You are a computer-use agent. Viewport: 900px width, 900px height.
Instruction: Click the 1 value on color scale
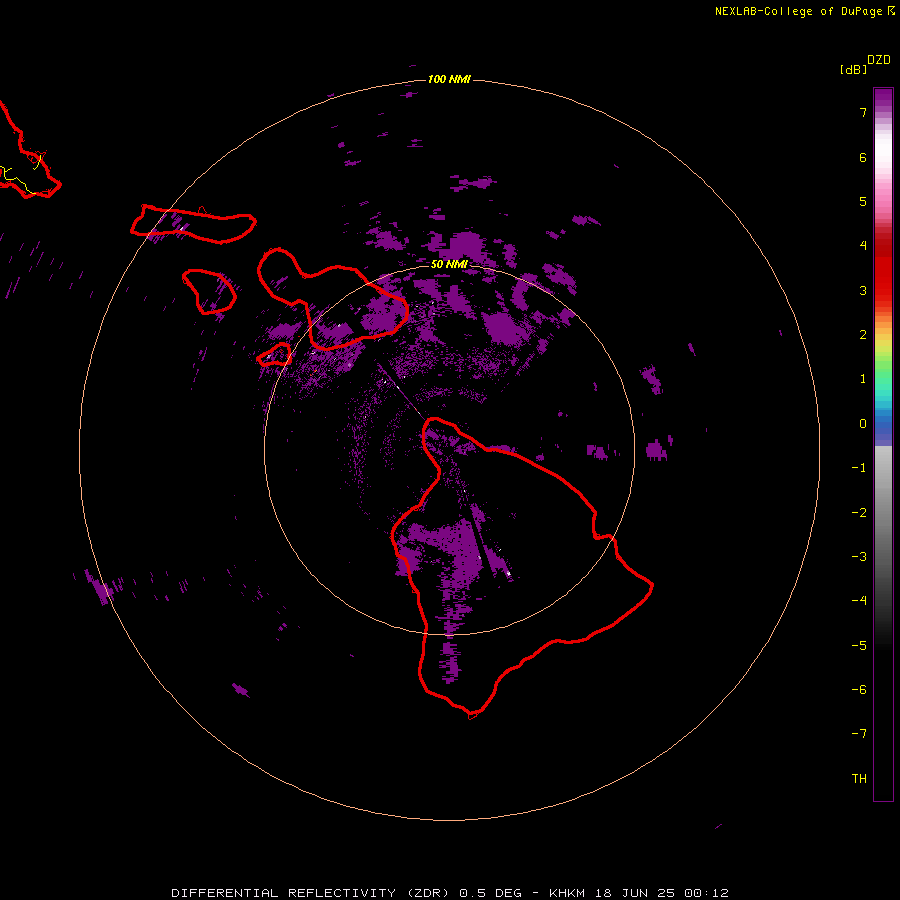tap(863, 379)
